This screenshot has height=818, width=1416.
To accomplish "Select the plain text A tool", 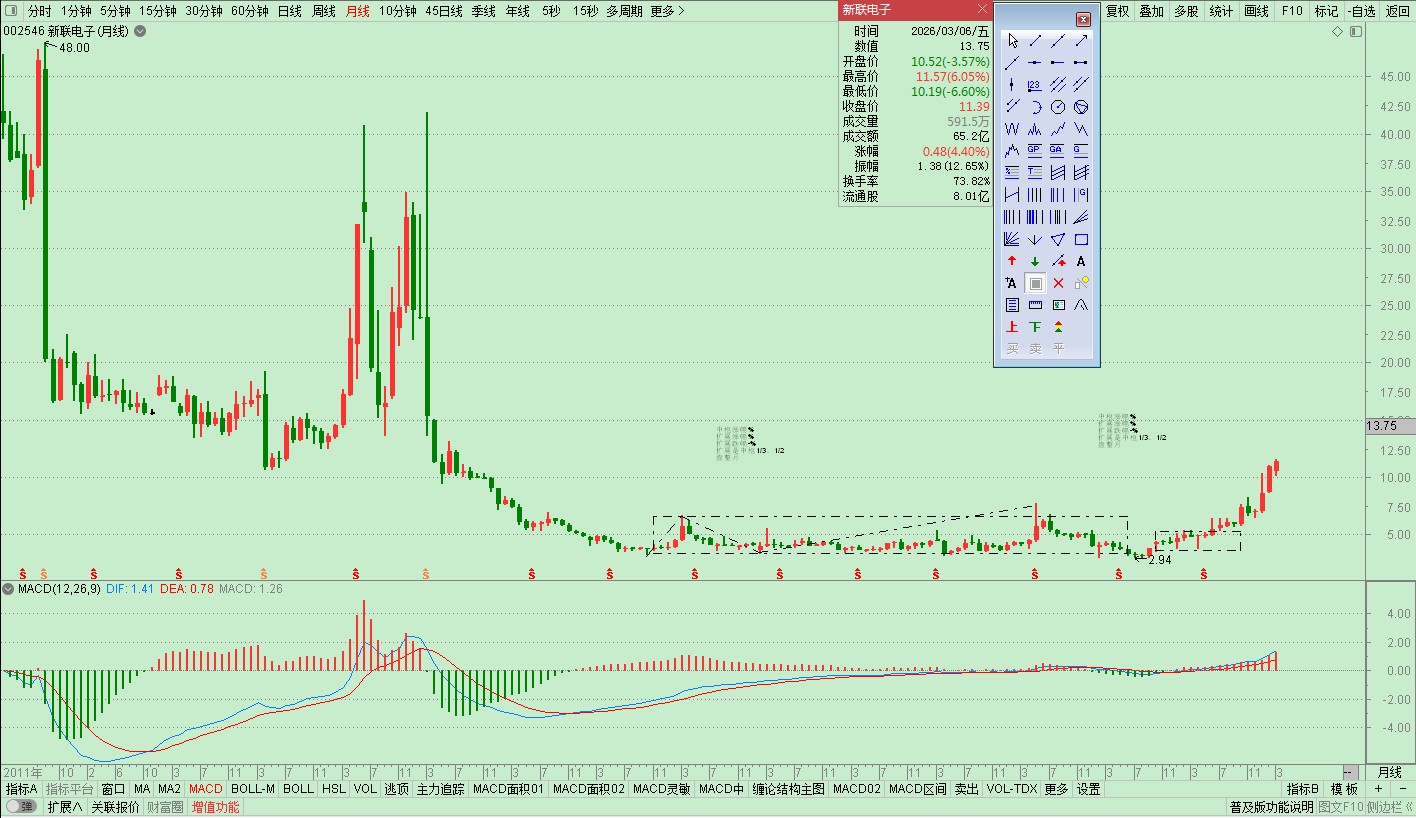I will point(1081,261).
